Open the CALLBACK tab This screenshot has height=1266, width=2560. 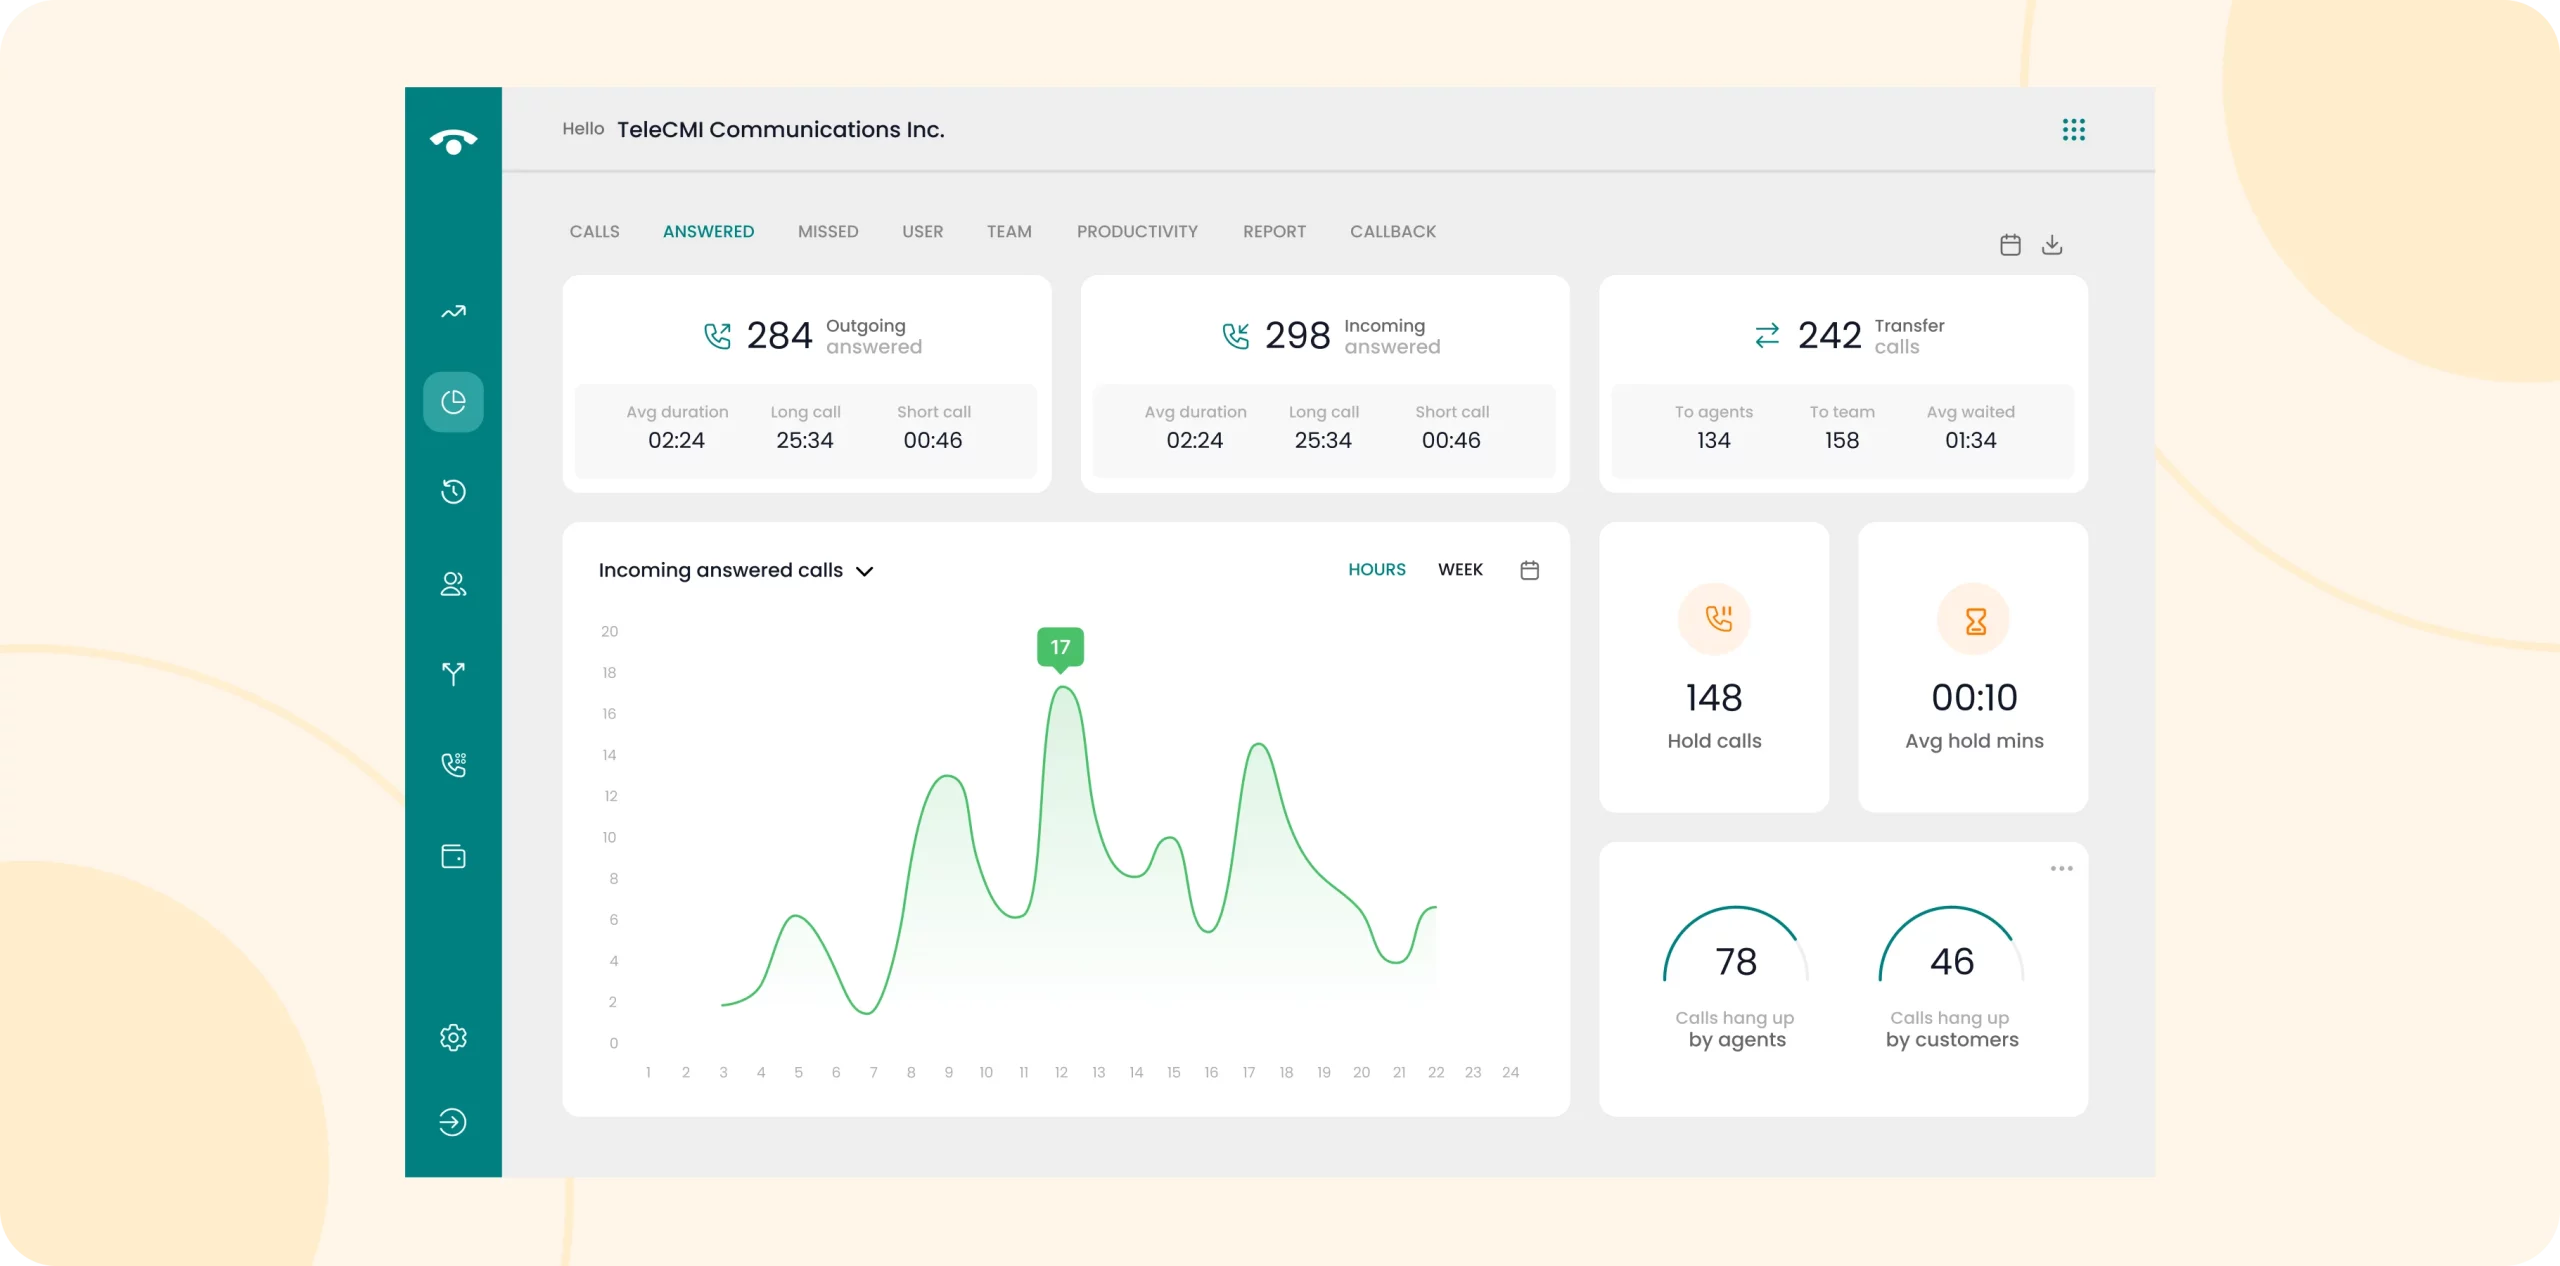(1392, 231)
